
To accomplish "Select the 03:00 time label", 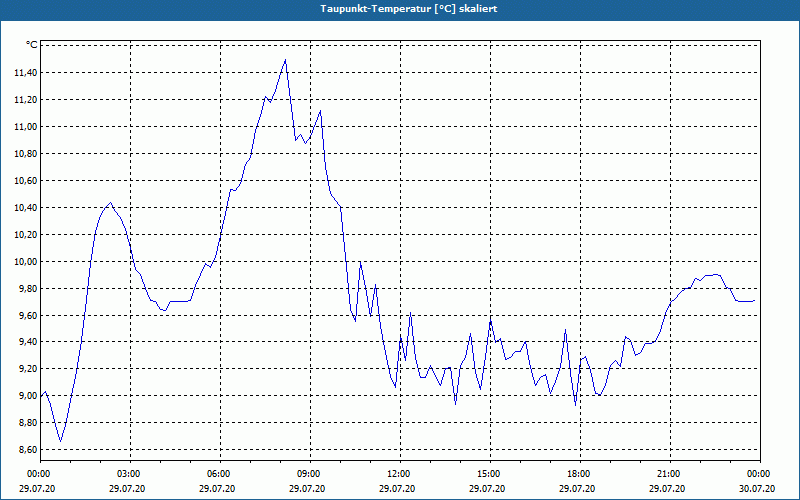I will [x=129, y=474].
